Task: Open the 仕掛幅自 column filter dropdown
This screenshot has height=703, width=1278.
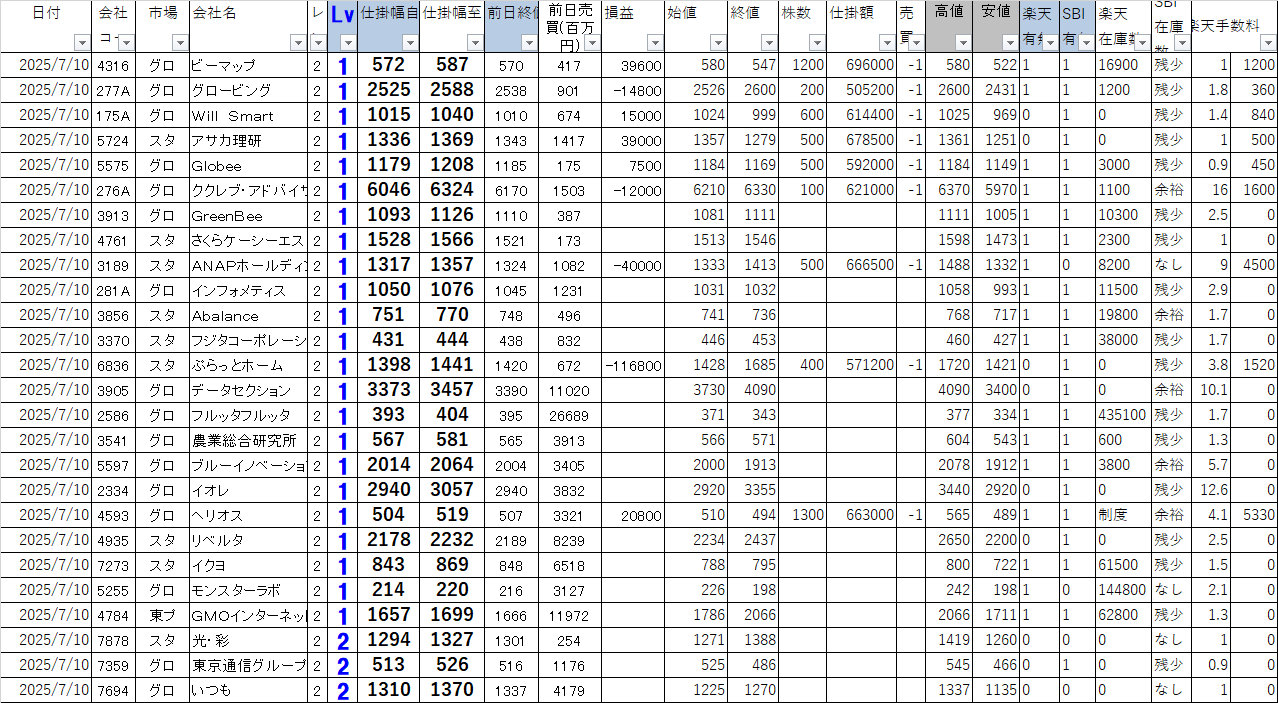Action: [x=410, y=43]
